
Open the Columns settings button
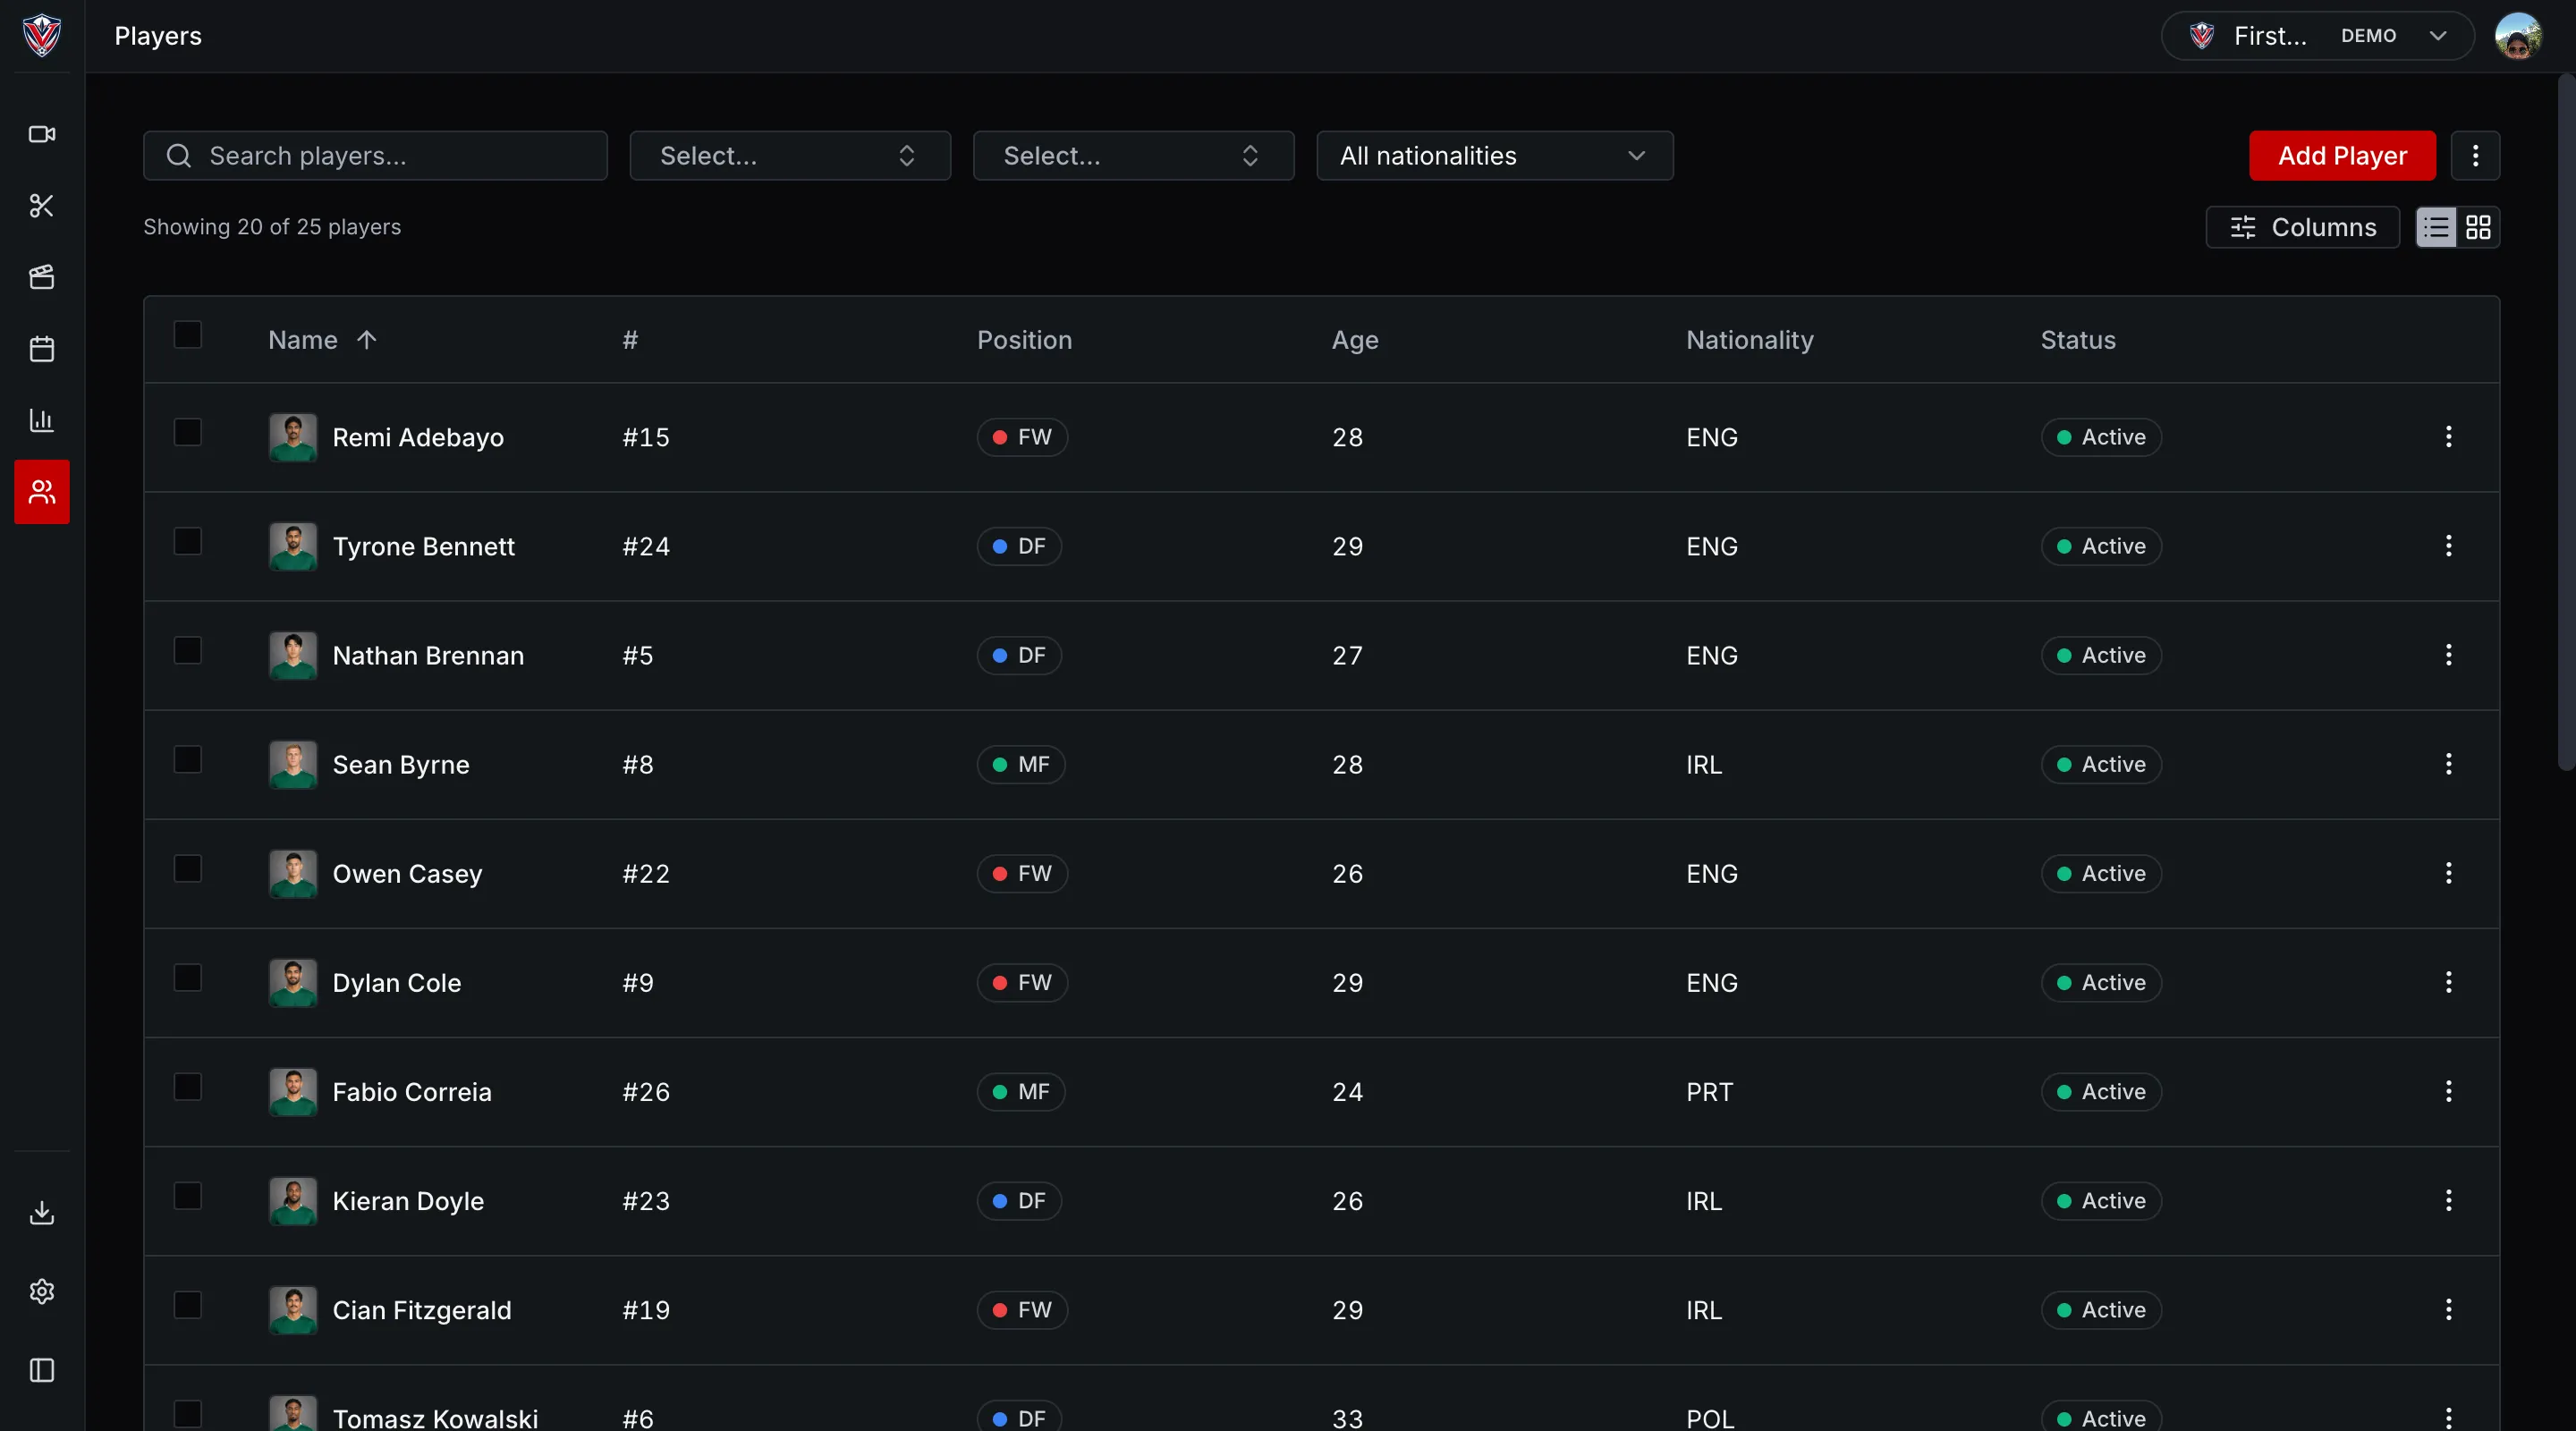coord(2303,227)
